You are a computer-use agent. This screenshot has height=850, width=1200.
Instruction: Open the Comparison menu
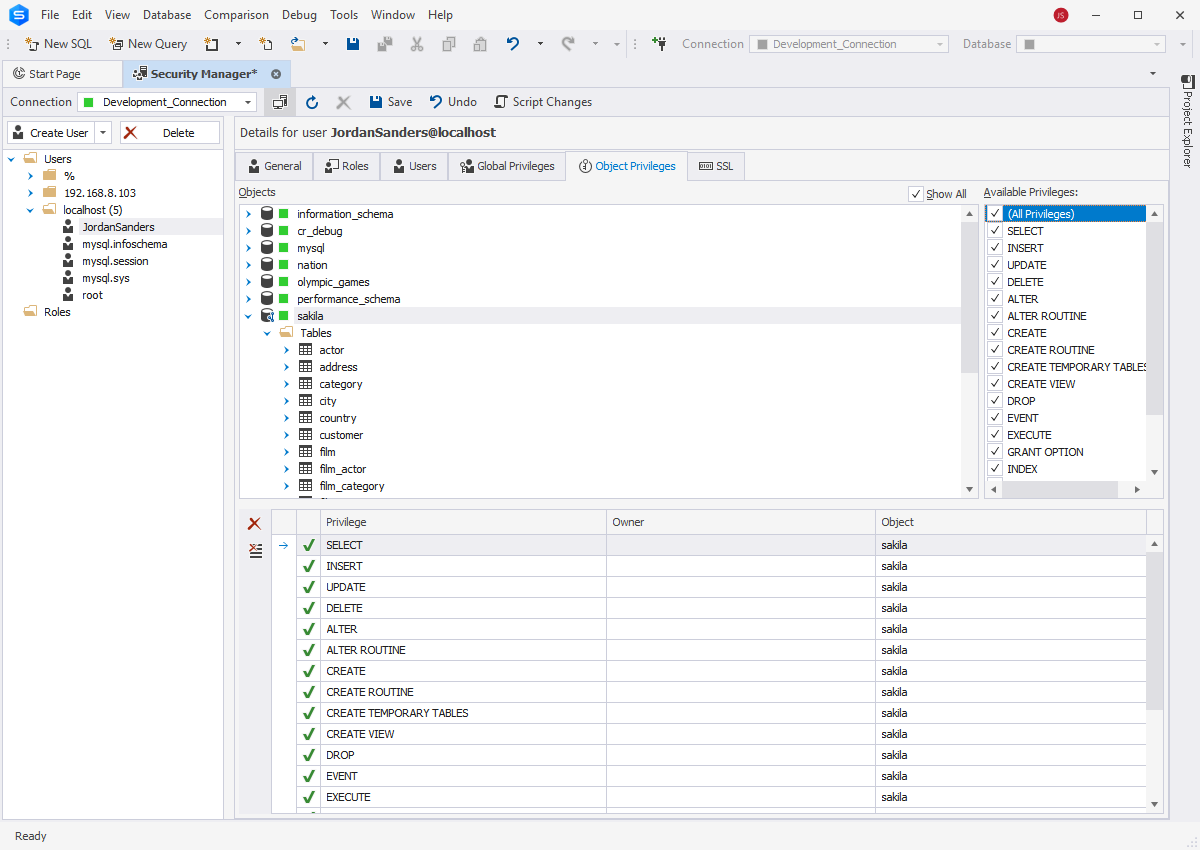(236, 15)
